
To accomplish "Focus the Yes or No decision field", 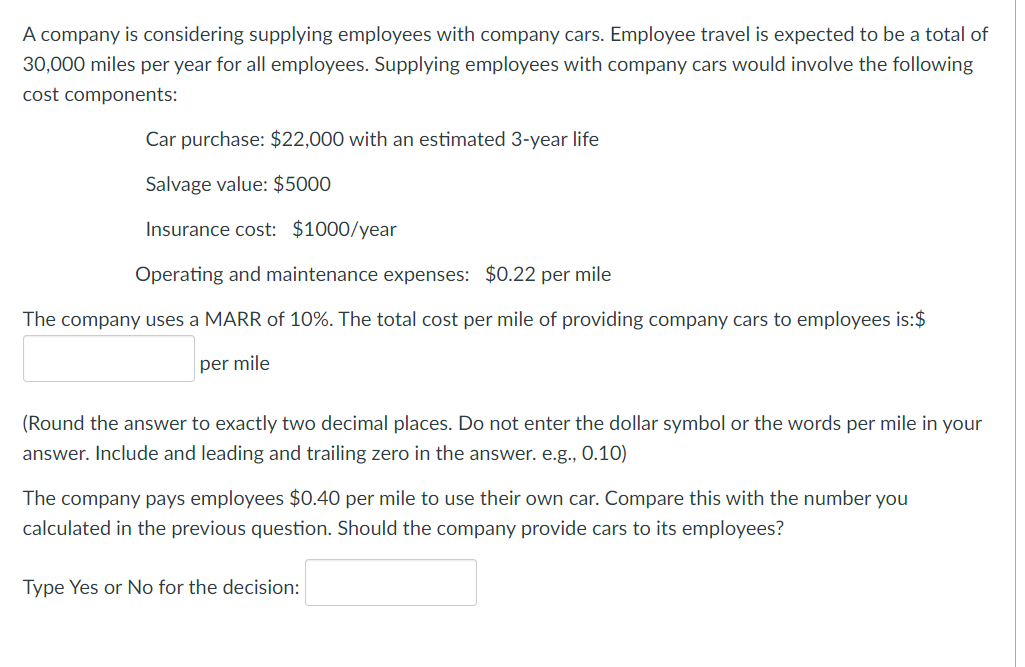I will 391,582.
